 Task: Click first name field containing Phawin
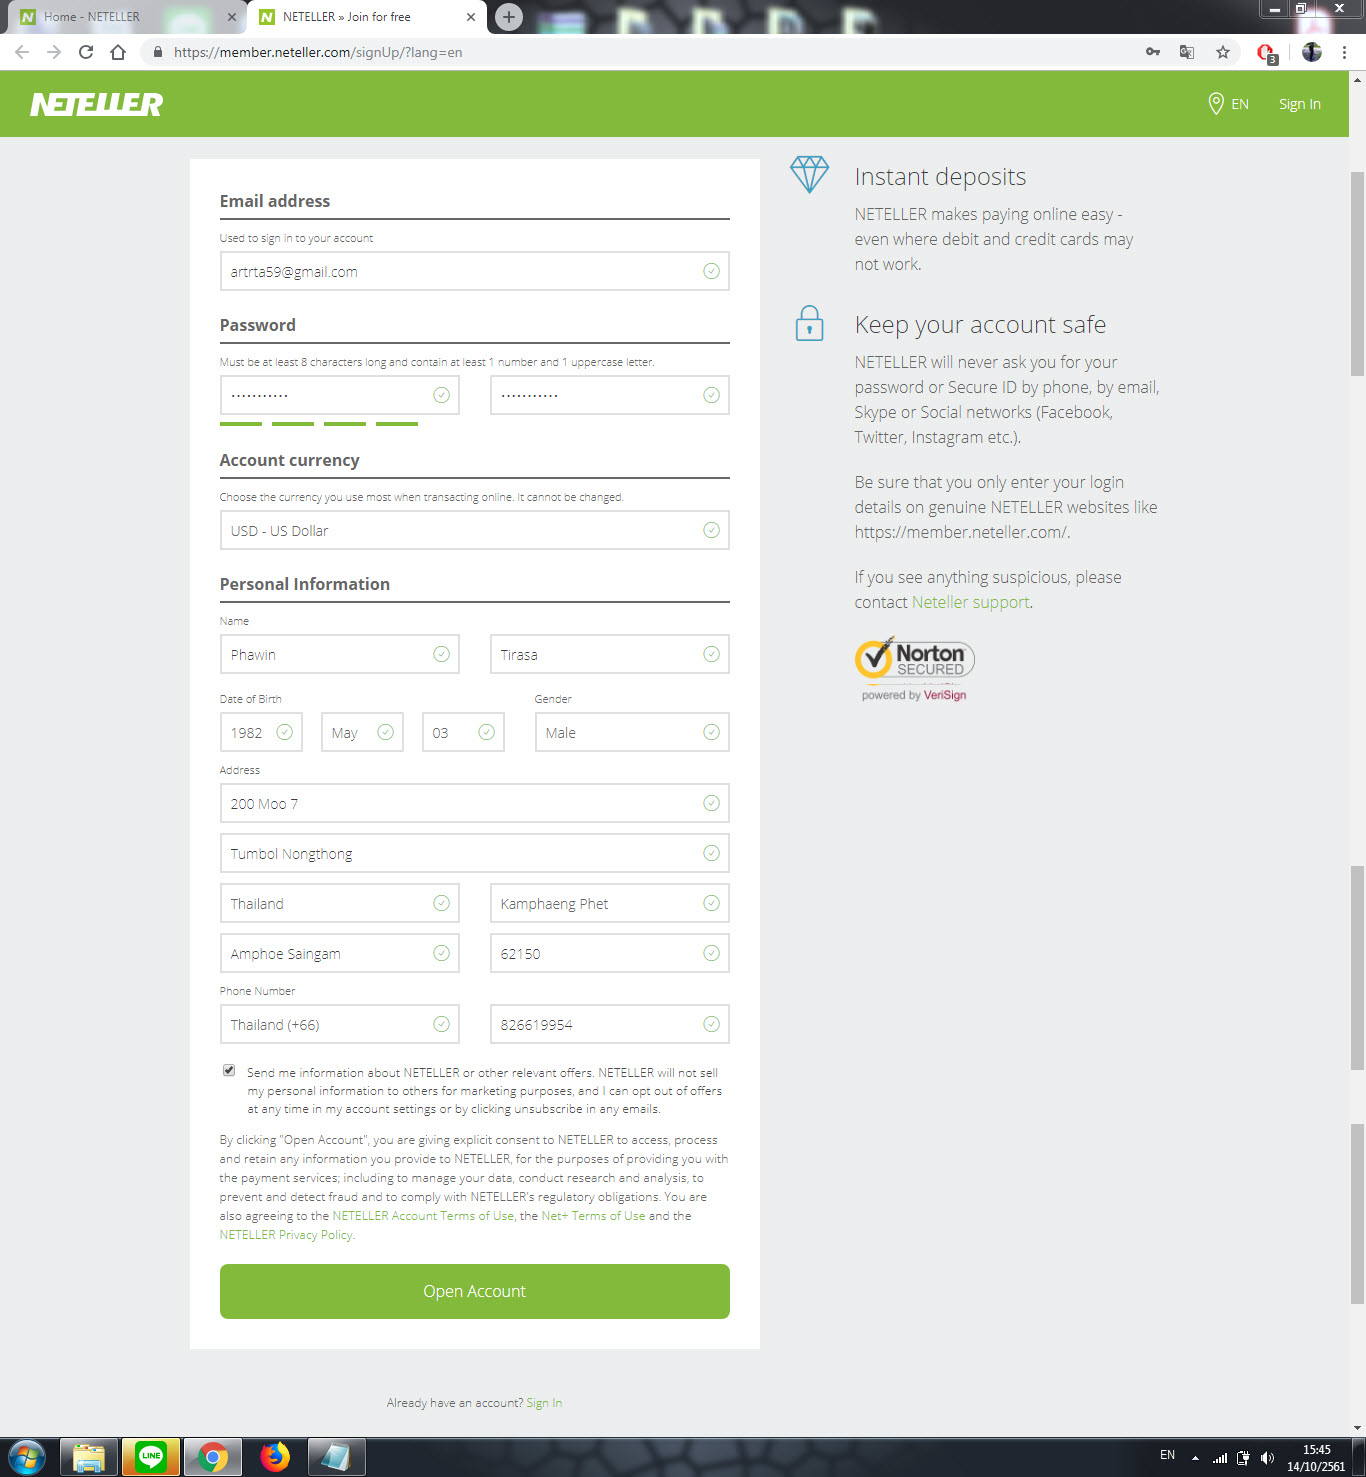coord(339,654)
